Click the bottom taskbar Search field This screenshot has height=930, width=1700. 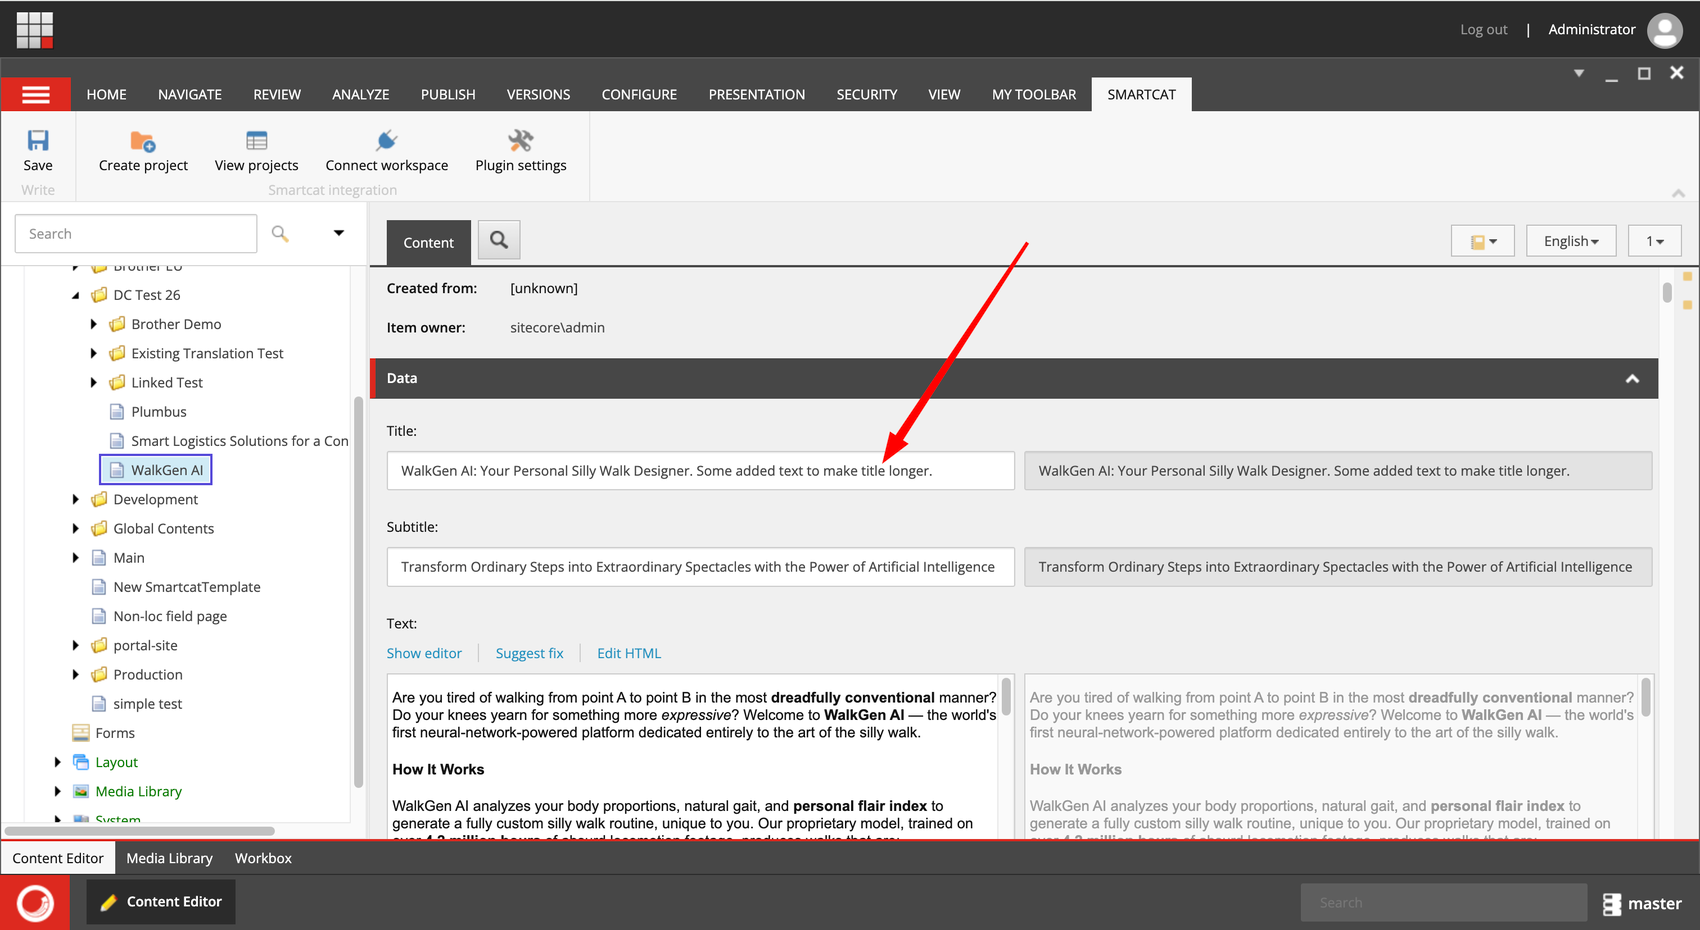click(x=1443, y=903)
